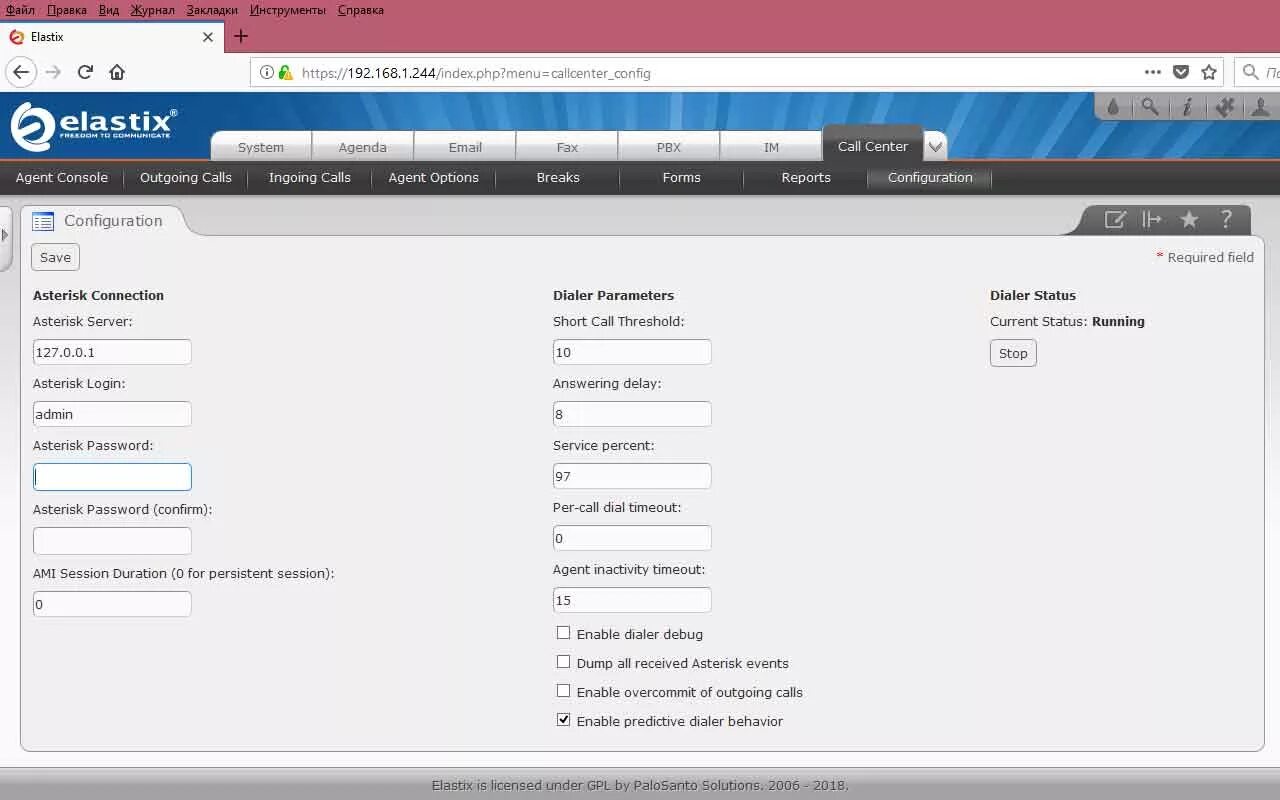Screen dimensions: 1280x800
Task: Click the sticky note edit icon
Action: (x=1115, y=219)
